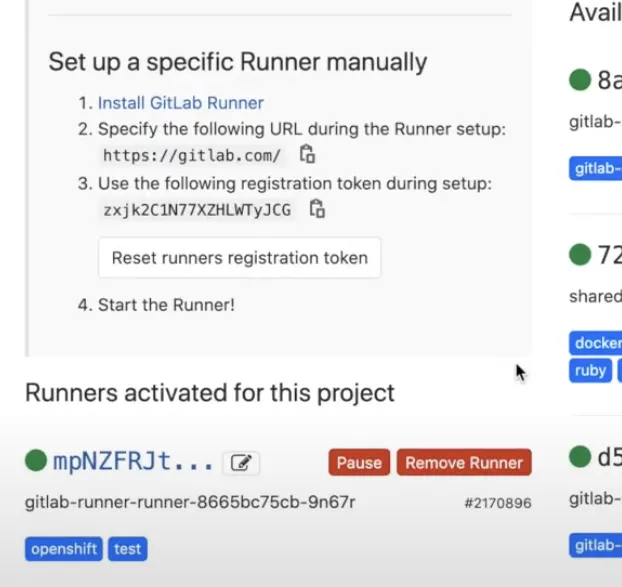Click the gitlab- tag under runner 8a

597,169
